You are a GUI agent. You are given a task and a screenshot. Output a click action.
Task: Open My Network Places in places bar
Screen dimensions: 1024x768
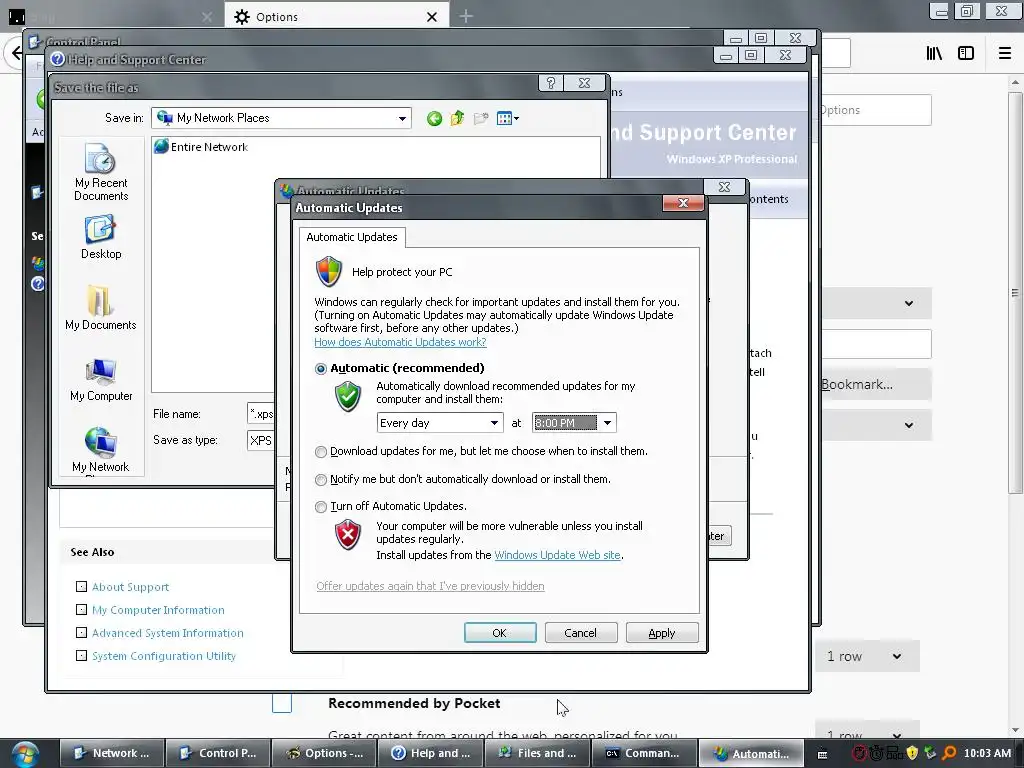tap(101, 451)
